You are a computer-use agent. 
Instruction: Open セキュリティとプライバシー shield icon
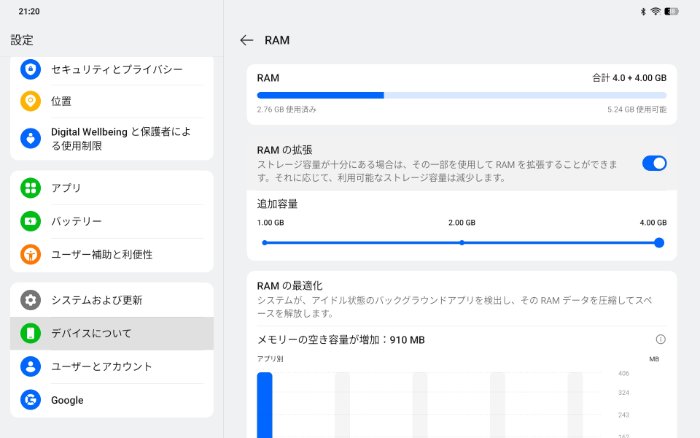pyautogui.click(x=31, y=69)
